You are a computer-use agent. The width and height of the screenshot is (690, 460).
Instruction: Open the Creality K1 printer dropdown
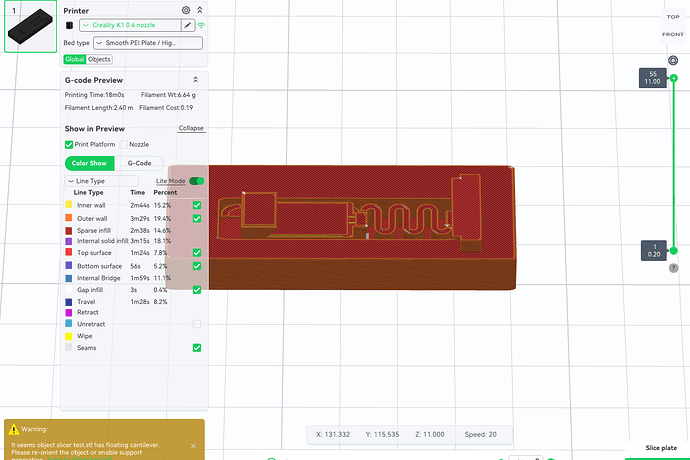tap(130, 25)
